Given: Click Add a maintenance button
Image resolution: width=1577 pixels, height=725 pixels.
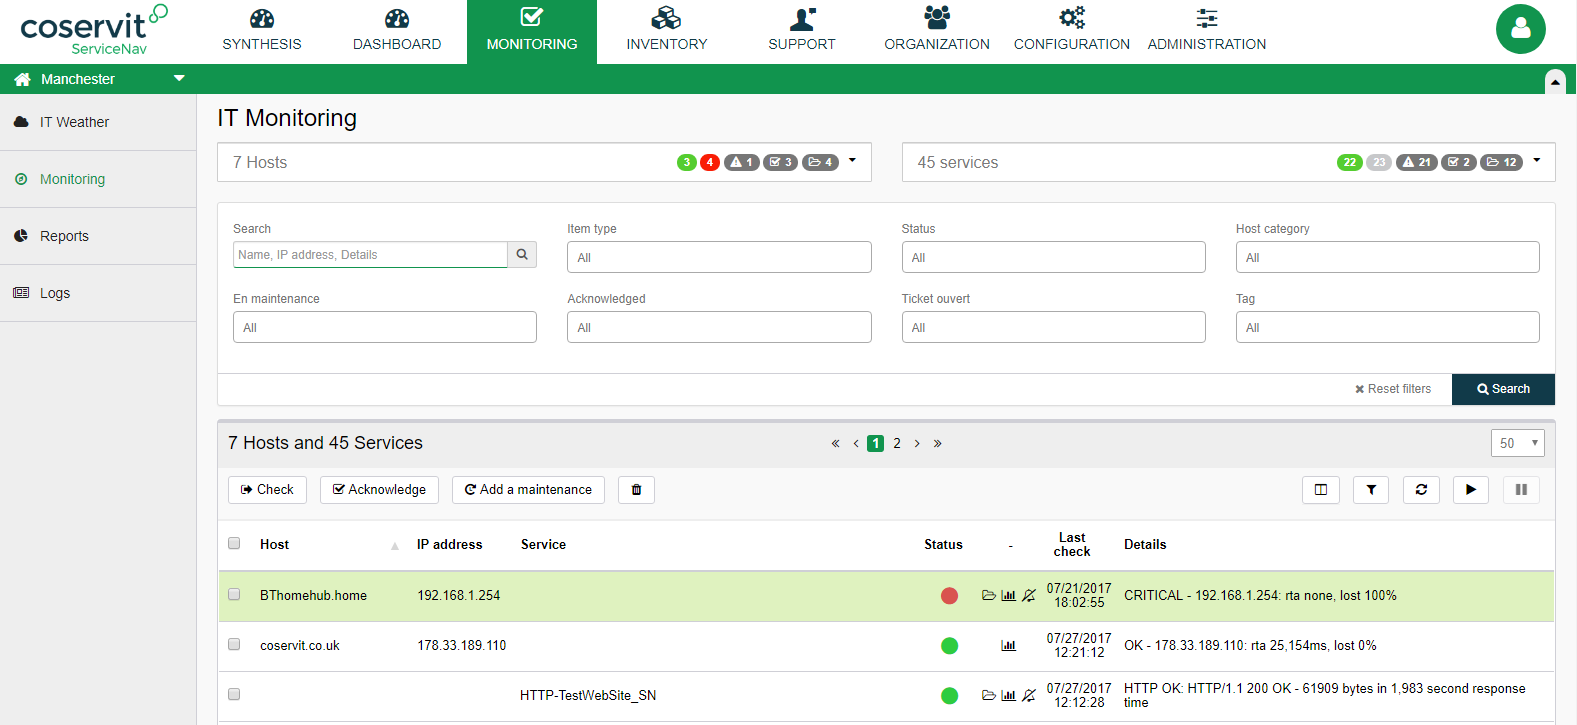Looking at the screenshot, I should point(528,490).
